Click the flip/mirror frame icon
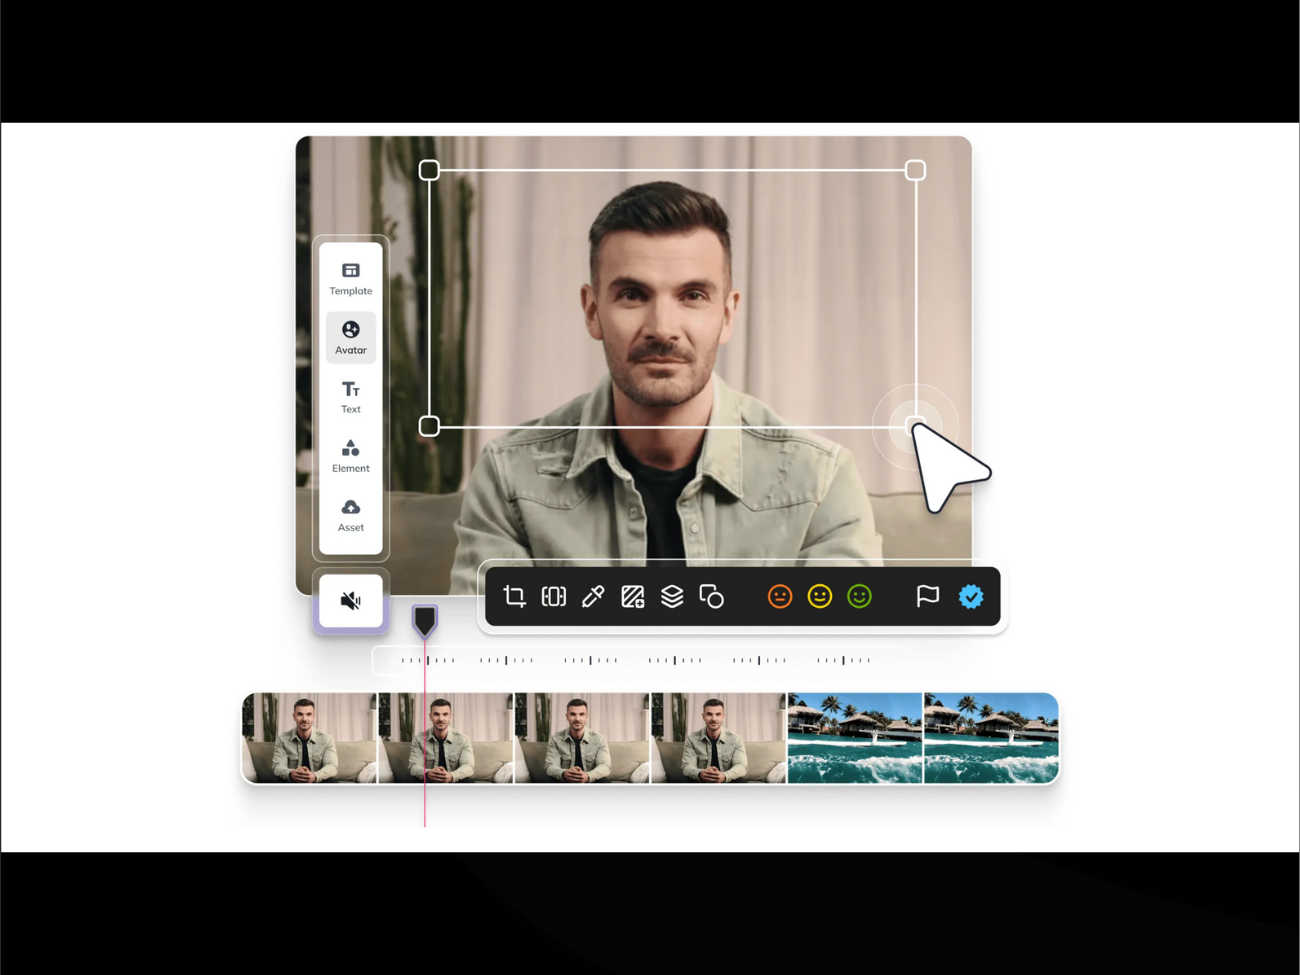 pyautogui.click(x=553, y=597)
